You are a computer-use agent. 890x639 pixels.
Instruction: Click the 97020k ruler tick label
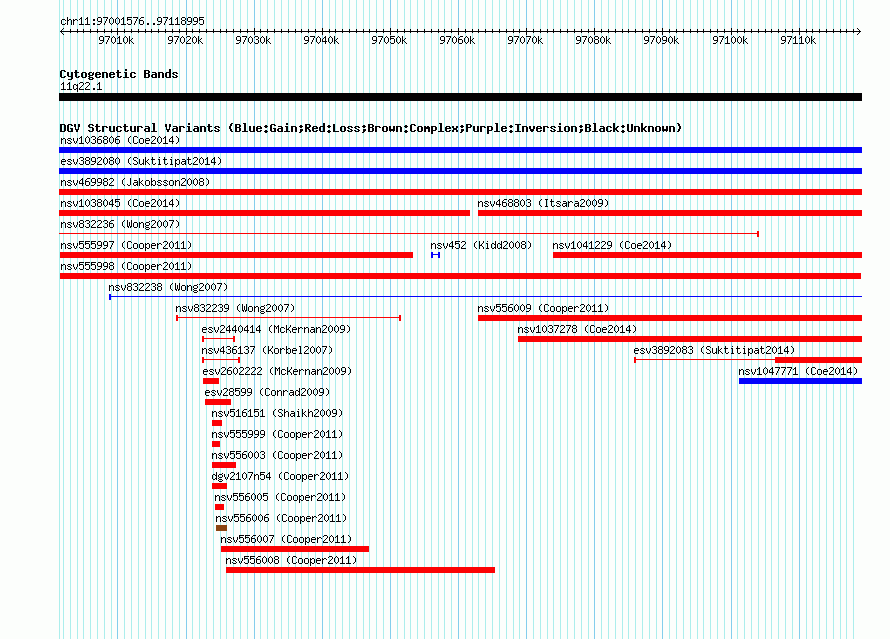point(185,40)
